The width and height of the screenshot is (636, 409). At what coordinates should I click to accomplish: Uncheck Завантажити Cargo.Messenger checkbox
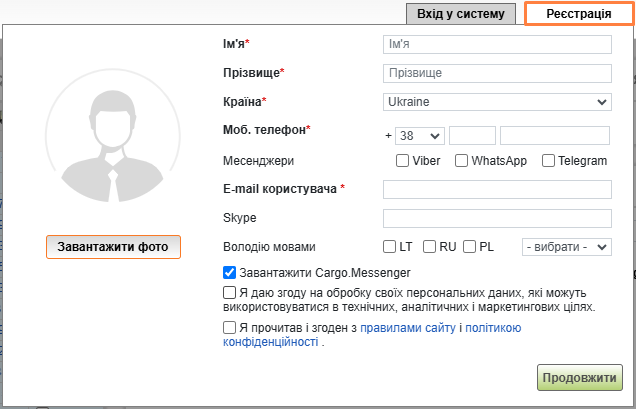click(230, 272)
